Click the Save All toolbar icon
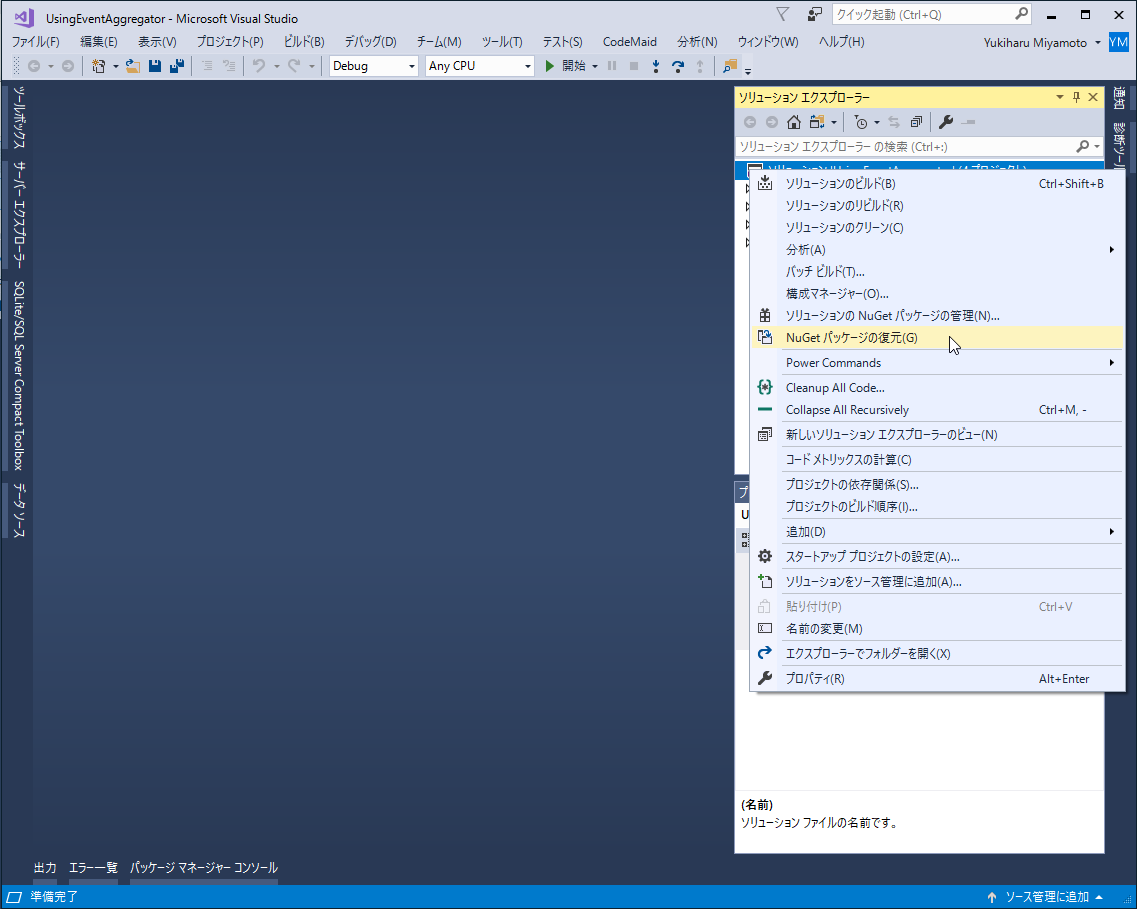 coord(176,66)
